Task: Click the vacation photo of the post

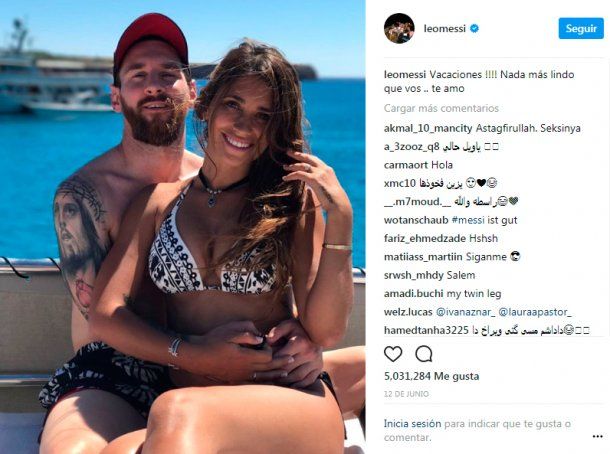Action: coord(182,227)
